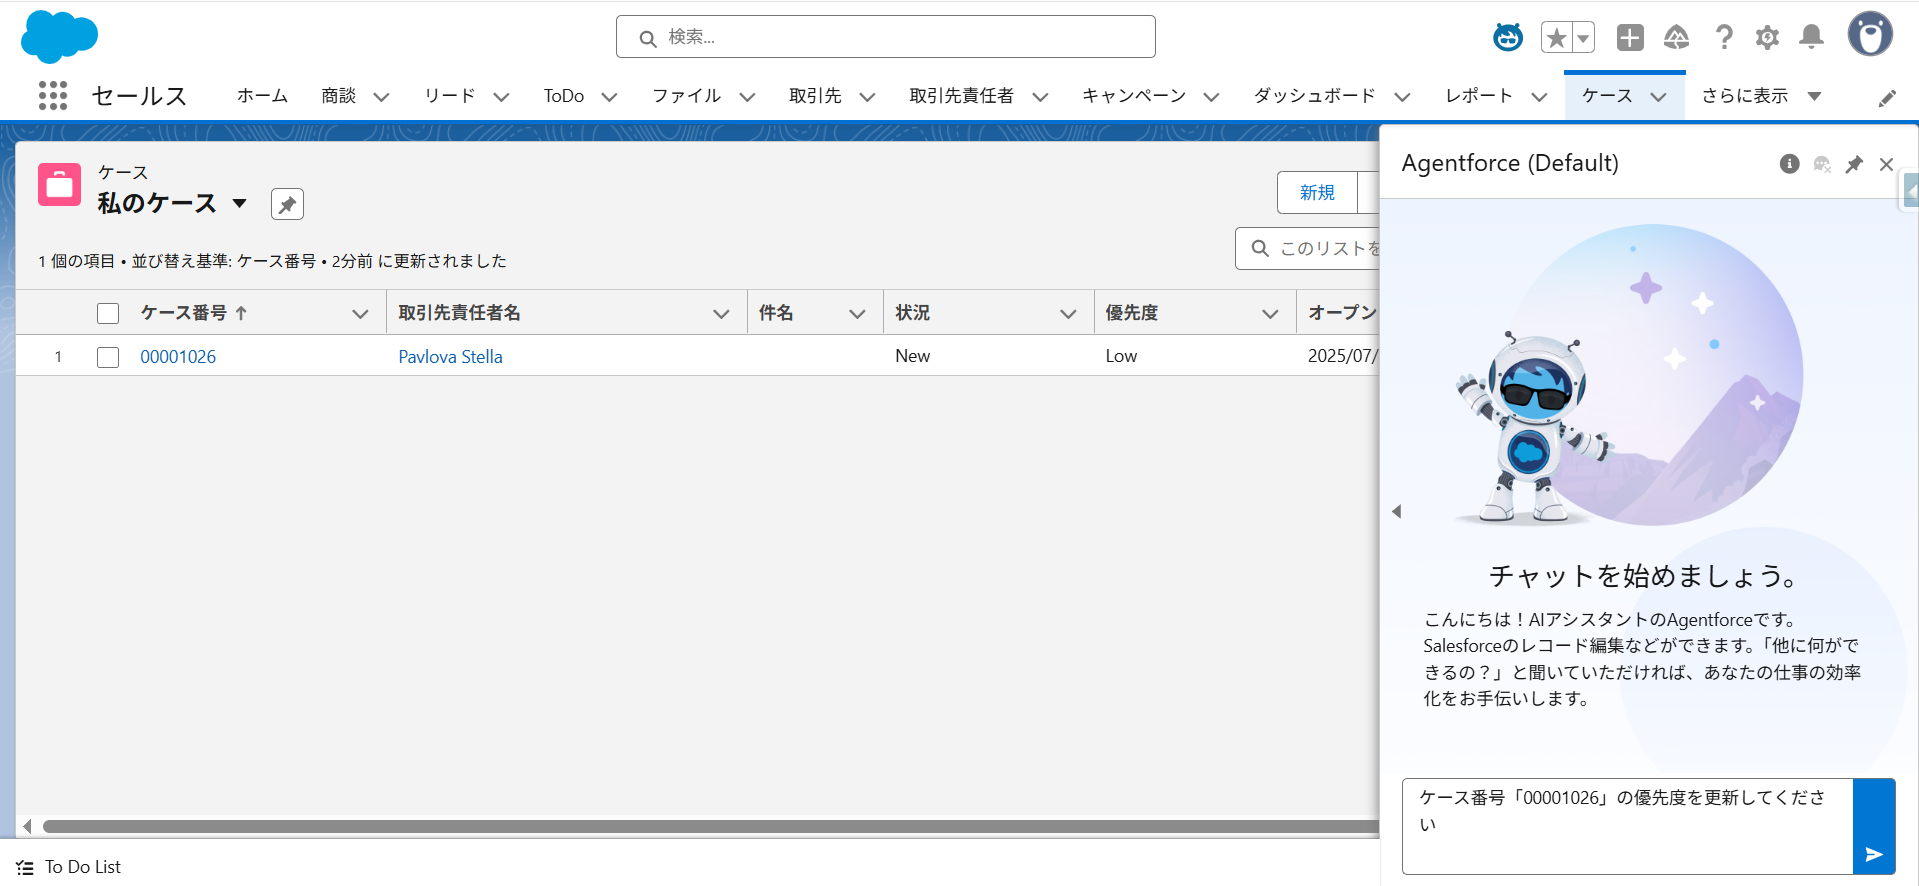
Task: Open 優先度 column options chevron
Action: pos(1270,314)
